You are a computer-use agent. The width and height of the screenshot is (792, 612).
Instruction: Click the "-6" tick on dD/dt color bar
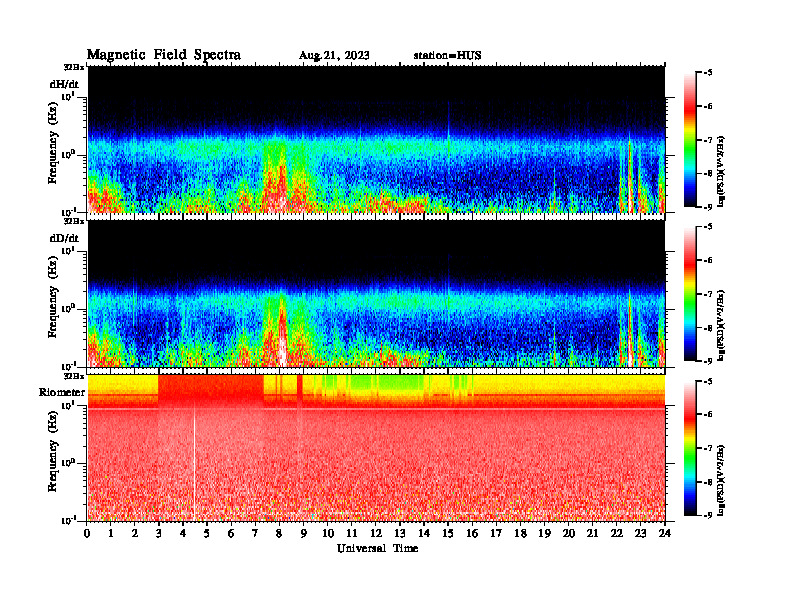tap(708, 260)
